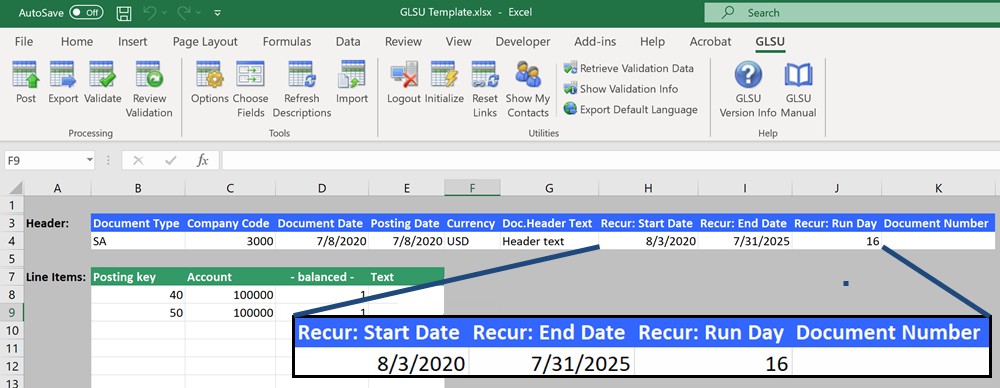
Task: Open the File tab
Action: [24, 41]
